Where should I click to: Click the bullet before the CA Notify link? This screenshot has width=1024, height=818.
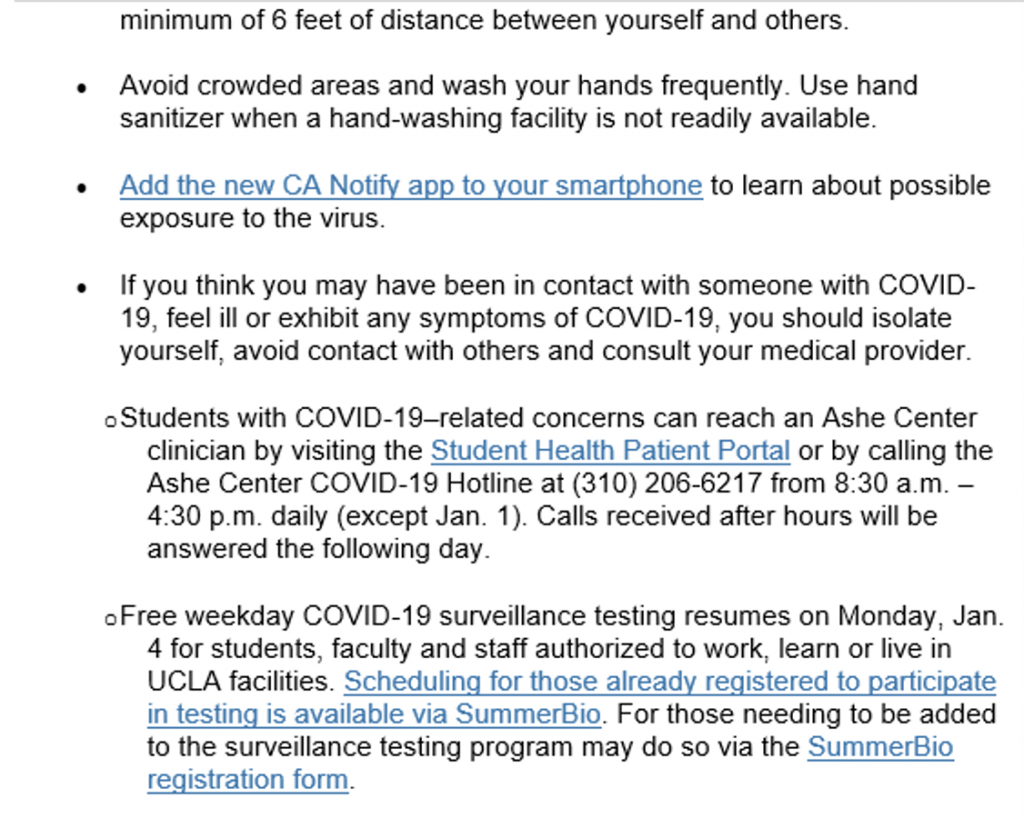pos(83,188)
